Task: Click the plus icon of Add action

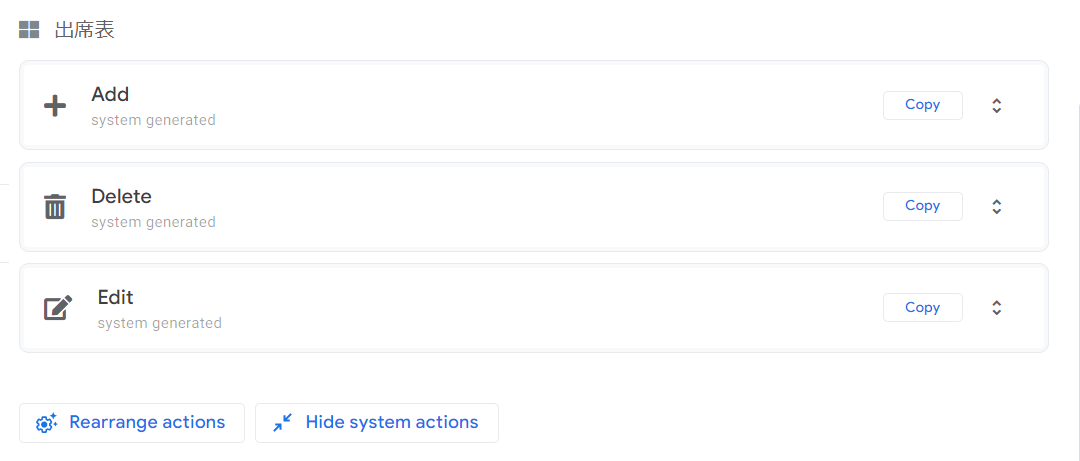Action: click(55, 106)
